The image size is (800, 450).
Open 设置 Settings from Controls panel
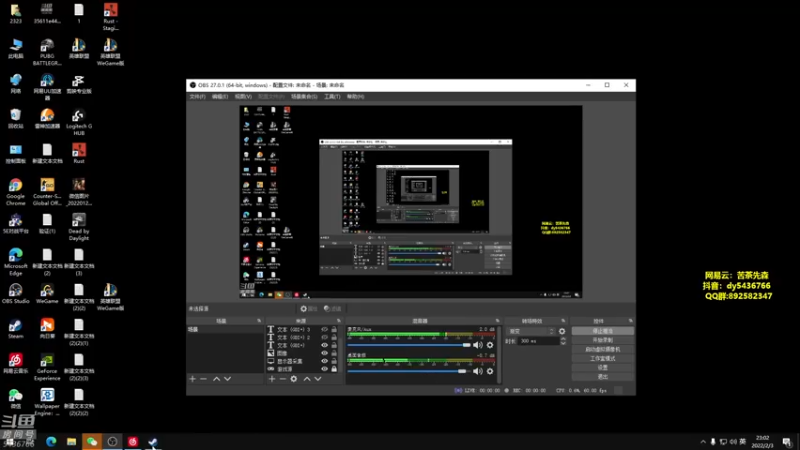(x=603, y=367)
